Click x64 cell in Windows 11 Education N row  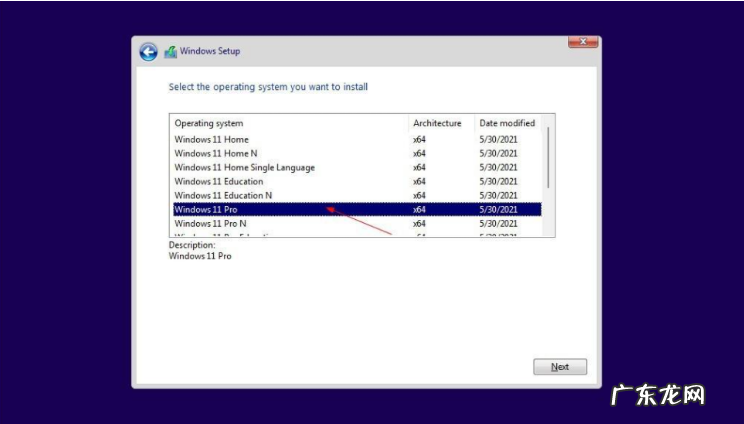pos(419,195)
